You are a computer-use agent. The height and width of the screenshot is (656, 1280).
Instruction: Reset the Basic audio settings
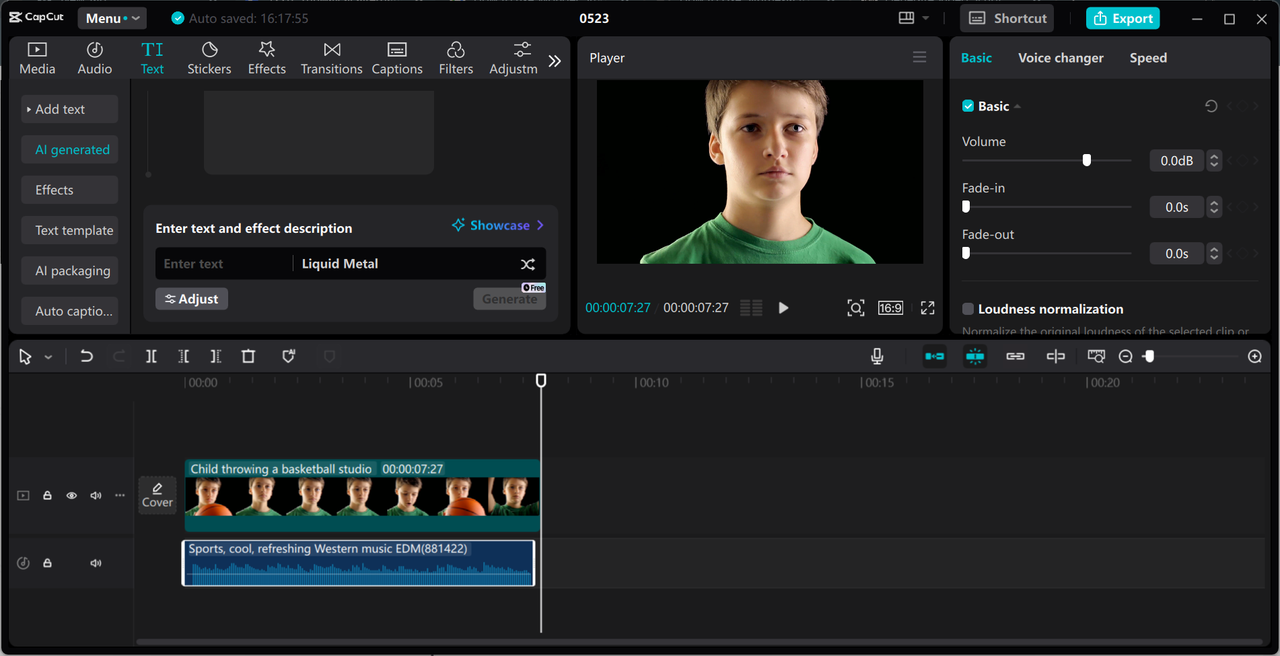(x=1211, y=106)
